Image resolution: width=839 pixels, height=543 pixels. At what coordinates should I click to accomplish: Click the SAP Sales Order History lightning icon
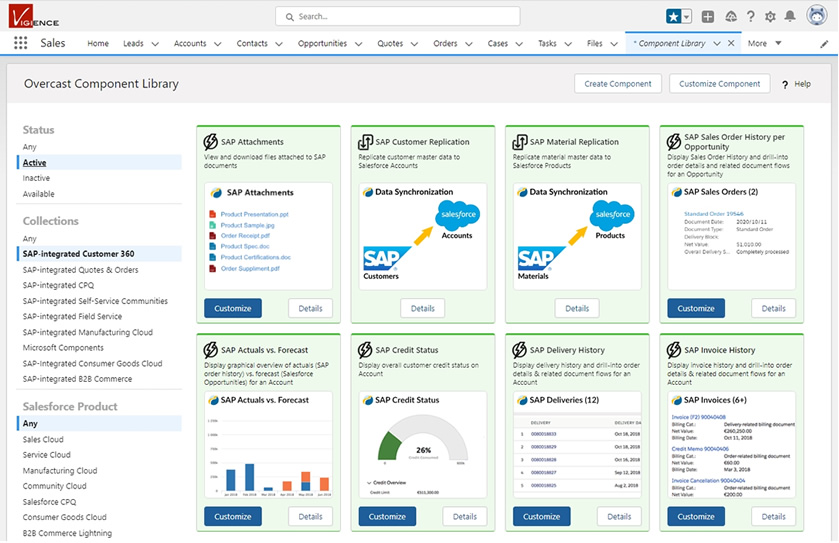674,142
